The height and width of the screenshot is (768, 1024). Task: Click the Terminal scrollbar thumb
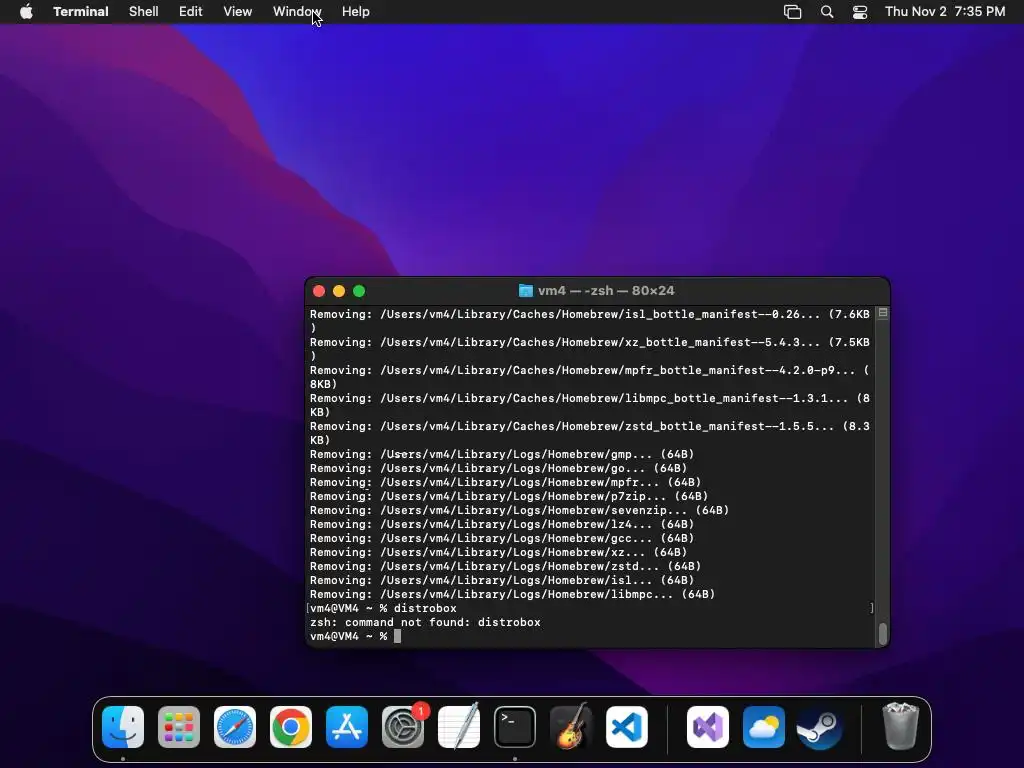(883, 633)
